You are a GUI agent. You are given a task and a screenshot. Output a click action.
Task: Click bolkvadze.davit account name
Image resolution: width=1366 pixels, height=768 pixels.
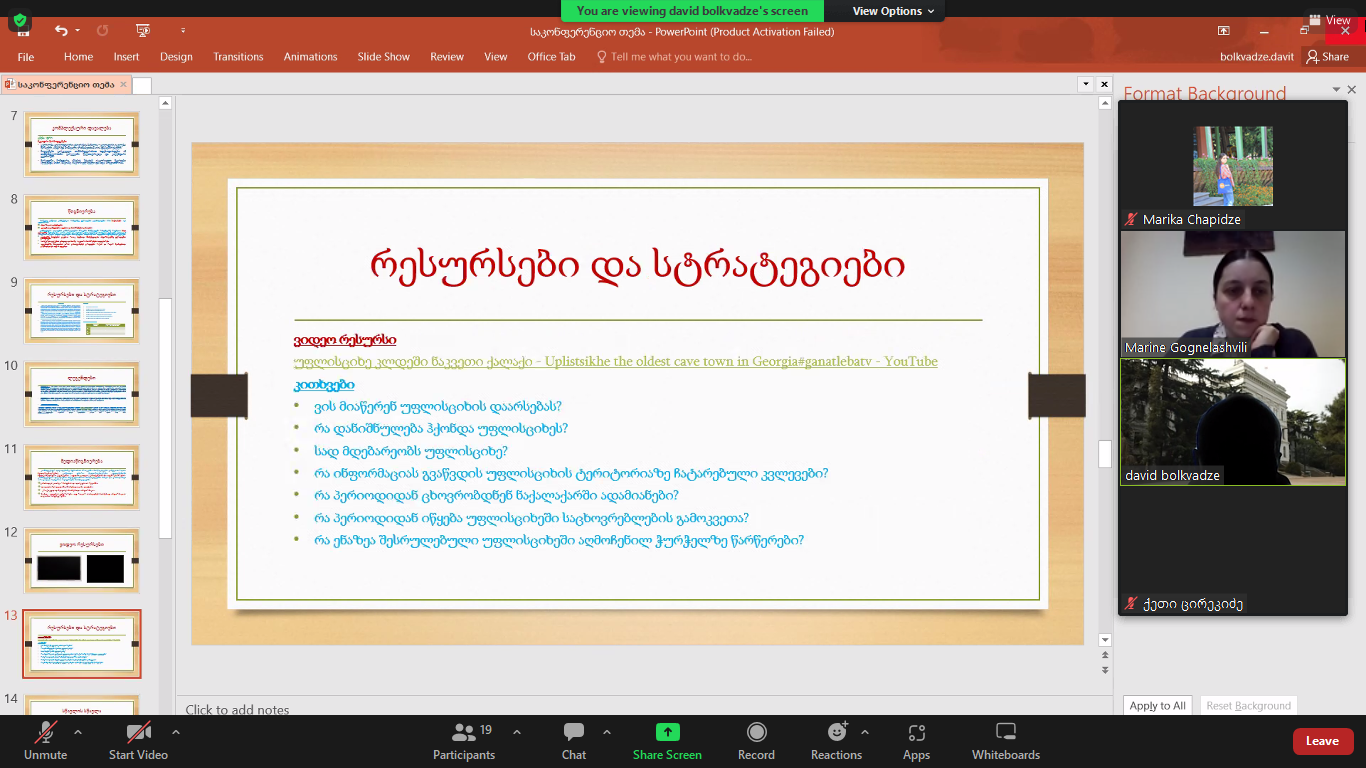click(x=1257, y=57)
